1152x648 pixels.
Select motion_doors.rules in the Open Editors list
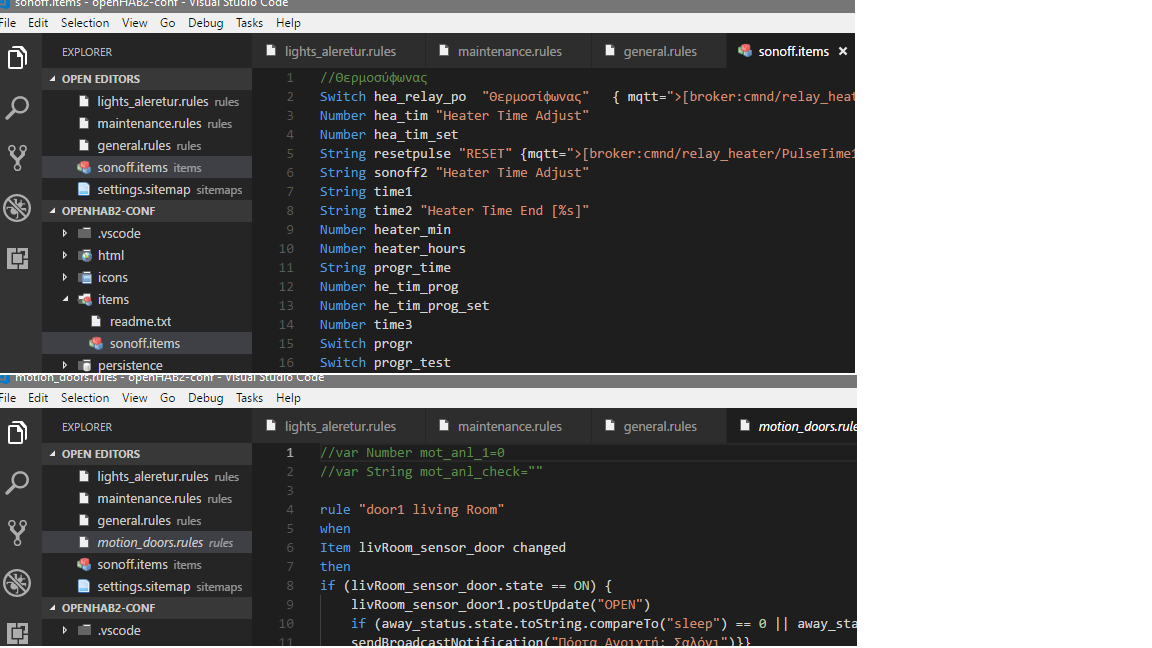point(150,542)
